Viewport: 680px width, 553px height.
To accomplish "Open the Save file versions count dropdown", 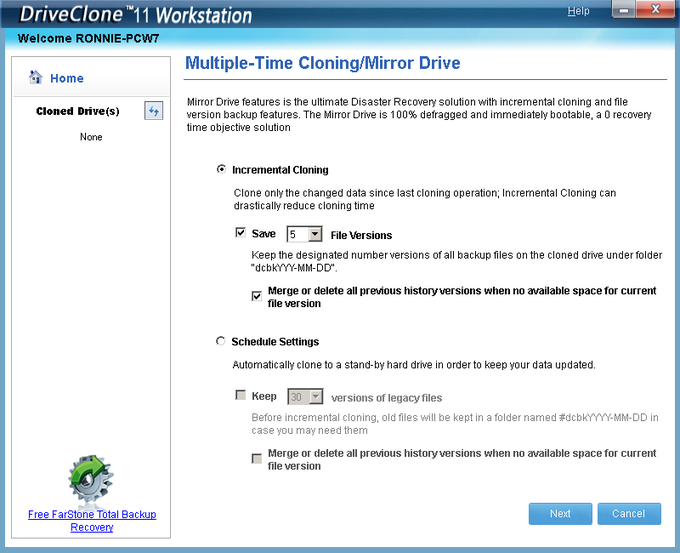I will (x=314, y=235).
